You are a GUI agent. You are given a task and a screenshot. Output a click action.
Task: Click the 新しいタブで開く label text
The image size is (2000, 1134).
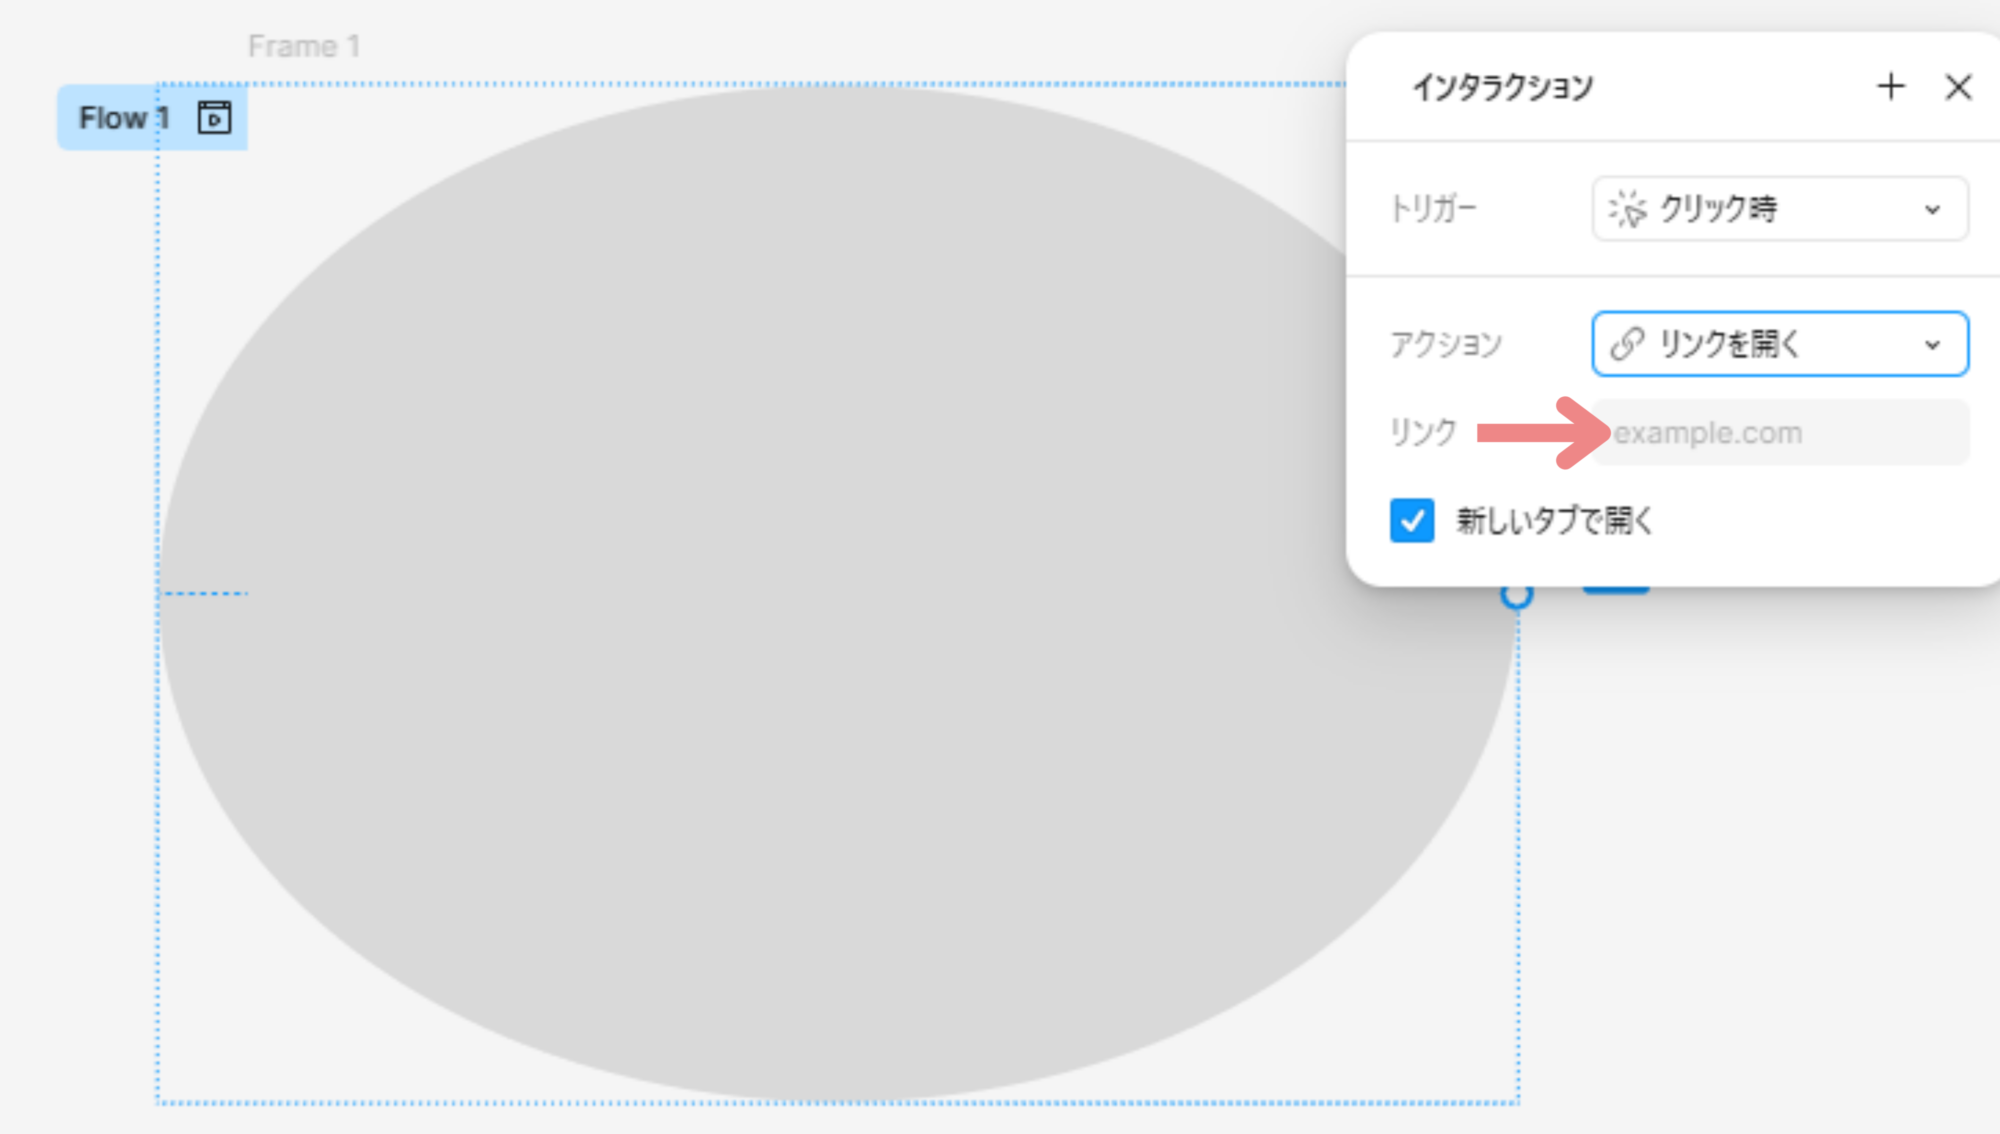click(1555, 520)
